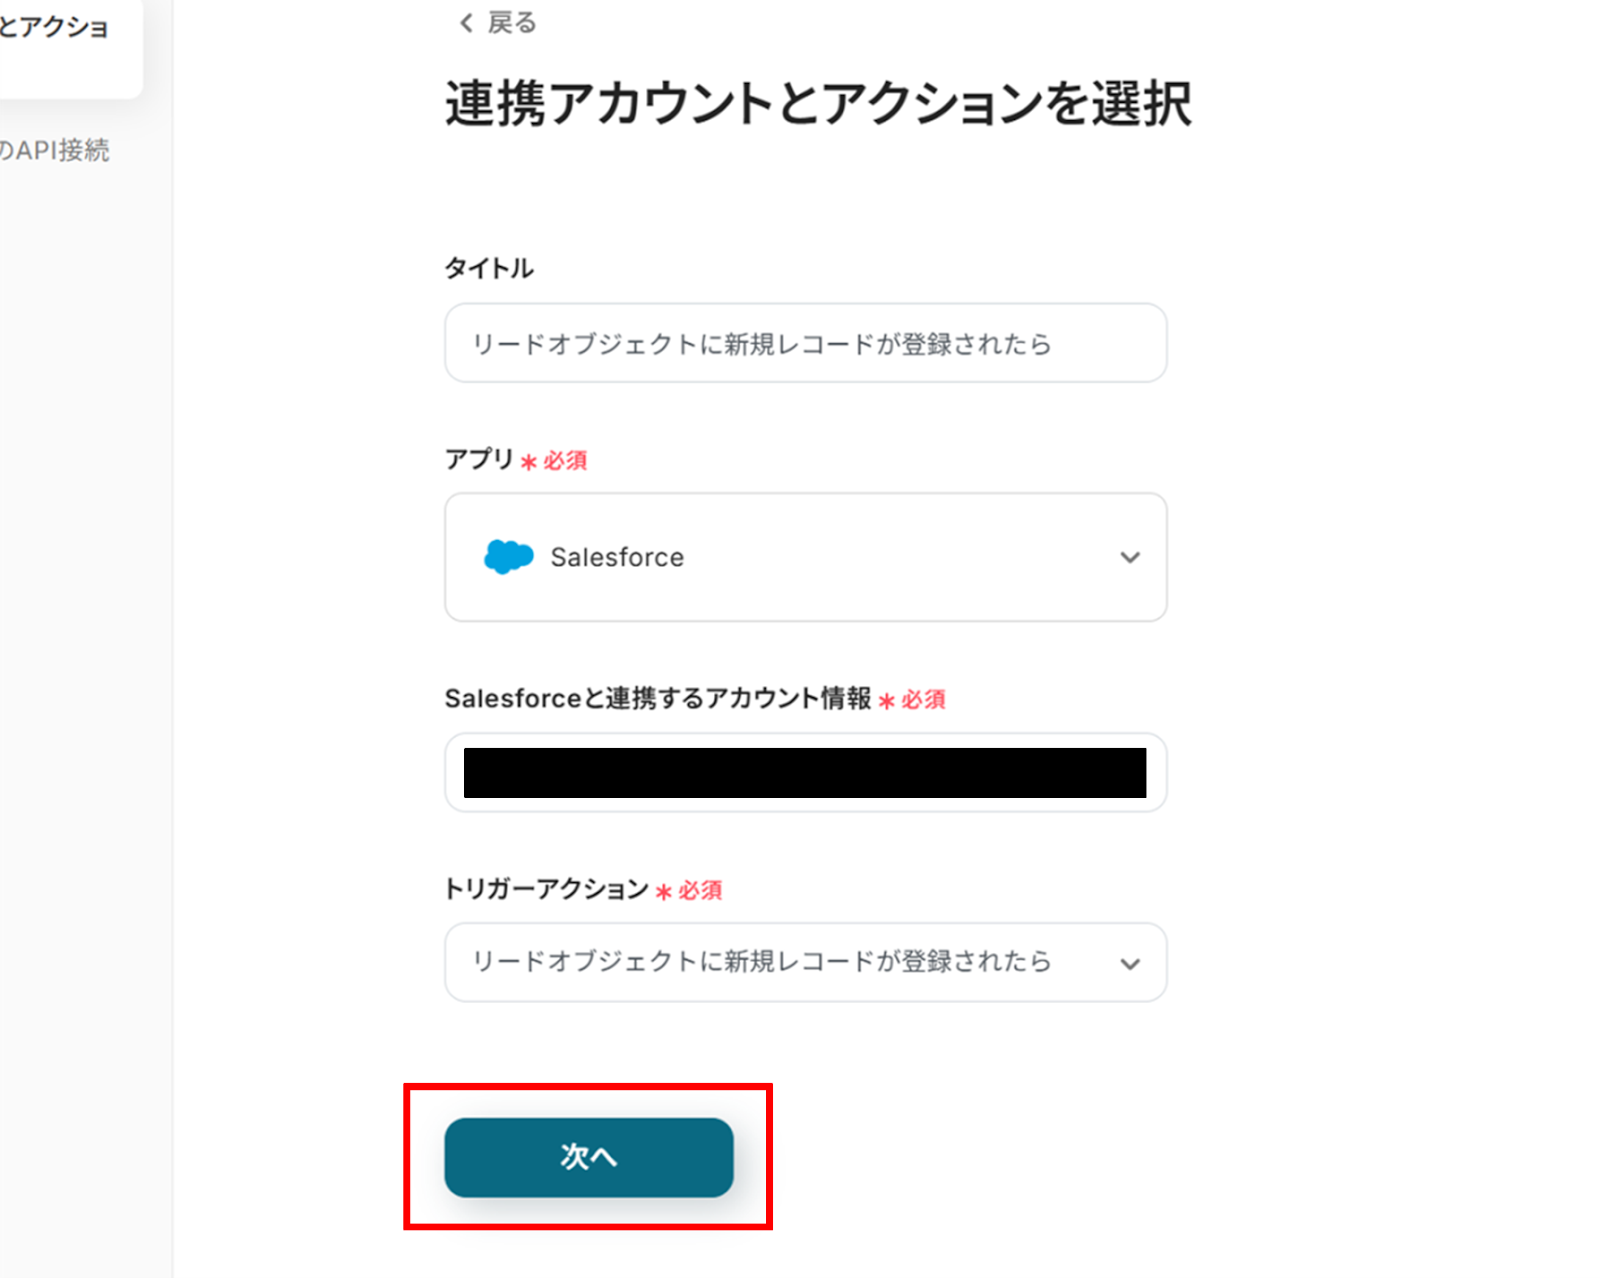The height and width of the screenshot is (1278, 1600).
Task: Click the 連携アカウントとアクションを選択 heading
Action: click(x=818, y=104)
